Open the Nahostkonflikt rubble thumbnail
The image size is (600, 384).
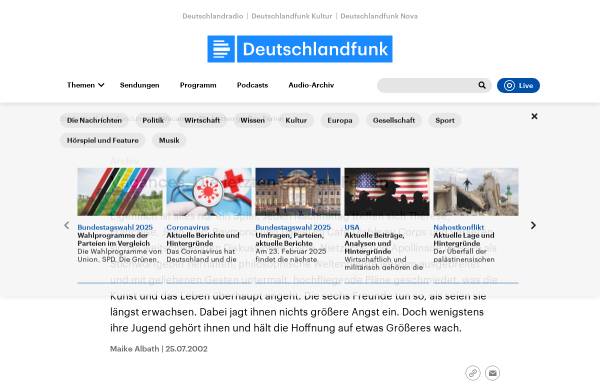(476, 192)
